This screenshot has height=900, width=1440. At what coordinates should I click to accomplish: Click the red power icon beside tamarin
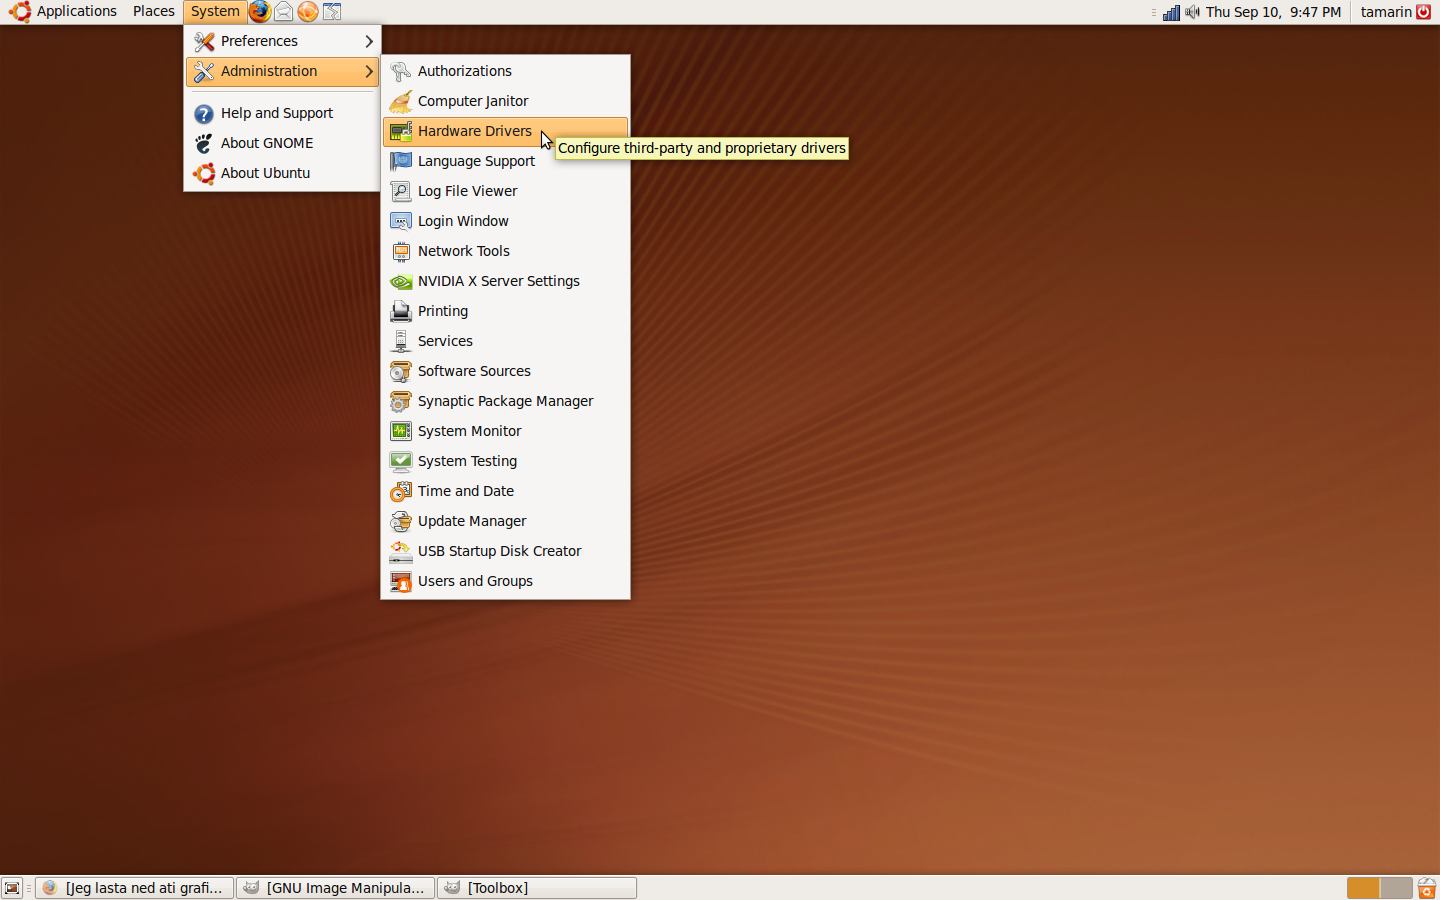(x=1424, y=12)
